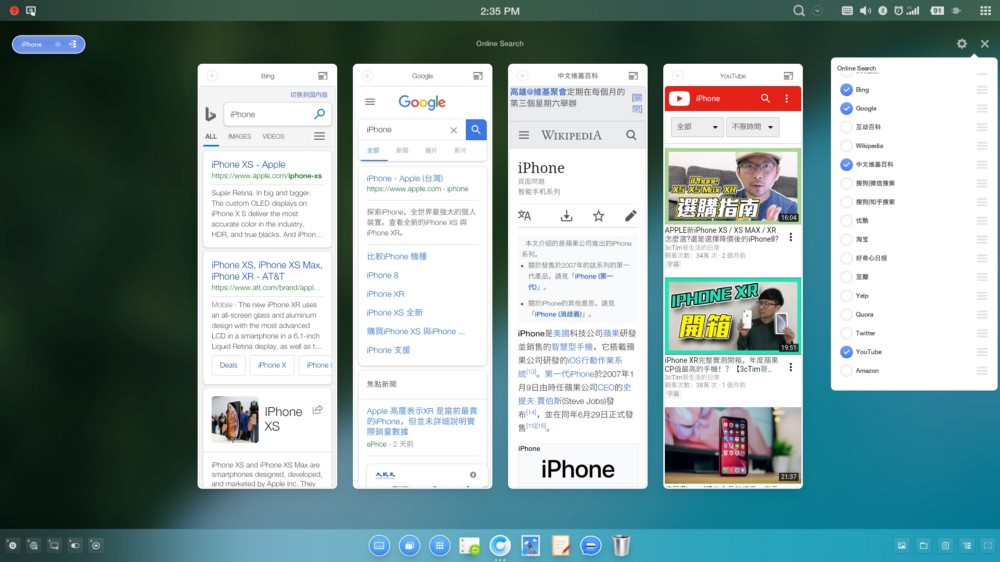Click the Bing search magnifier icon

tap(320, 115)
